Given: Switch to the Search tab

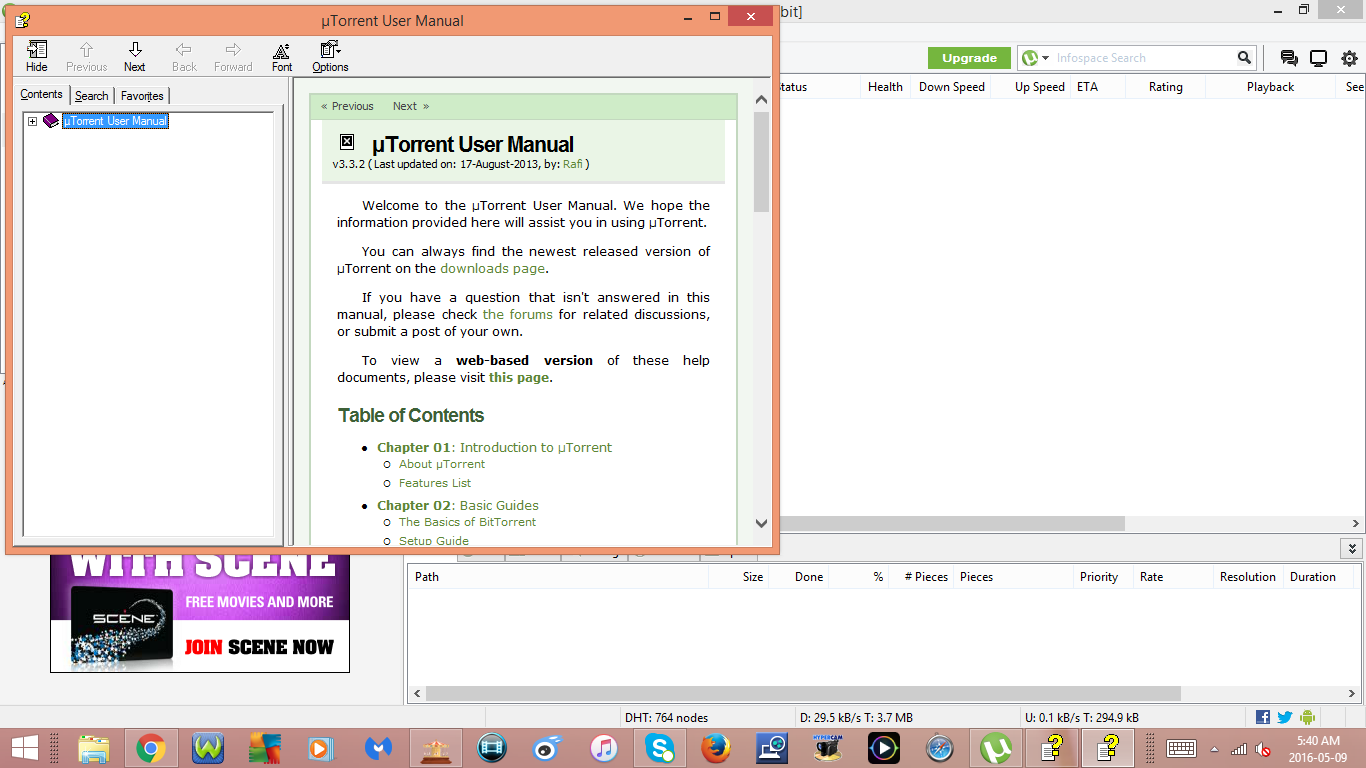Looking at the screenshot, I should 91,96.
